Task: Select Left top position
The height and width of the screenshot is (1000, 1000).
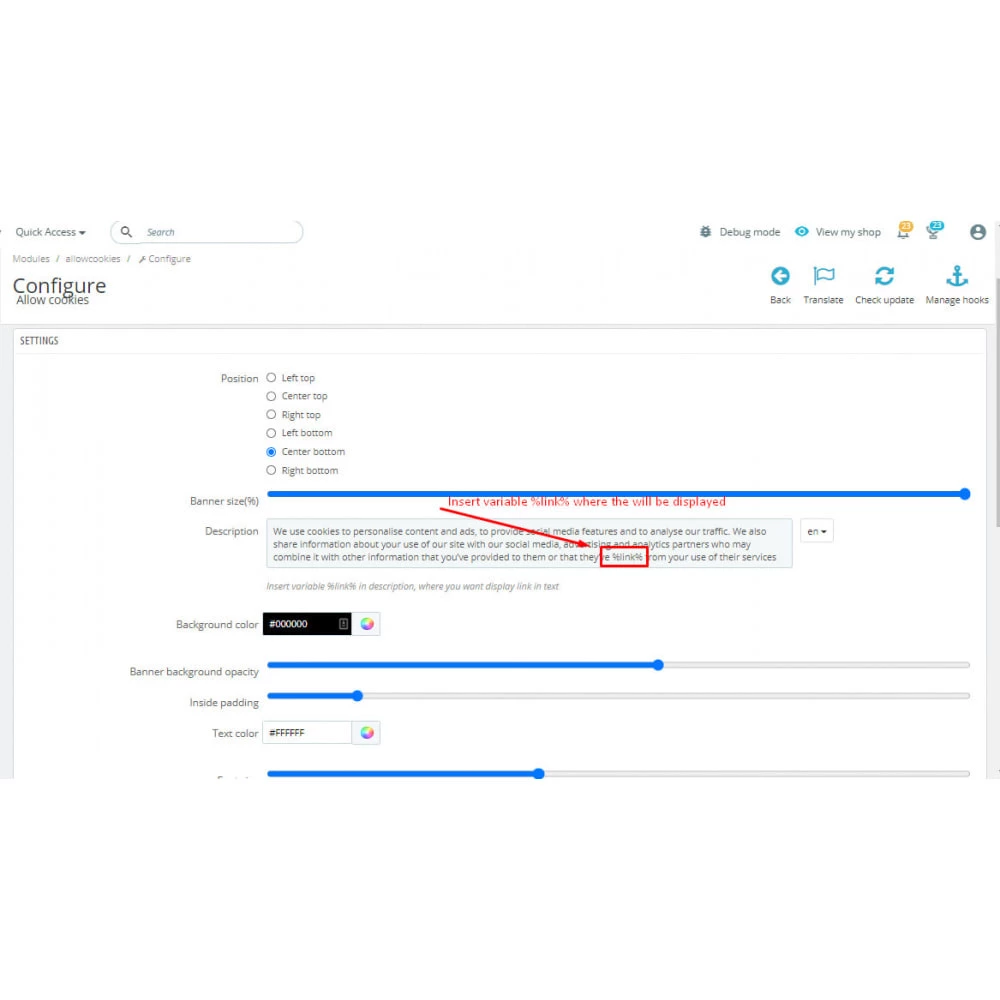Action: pos(271,378)
